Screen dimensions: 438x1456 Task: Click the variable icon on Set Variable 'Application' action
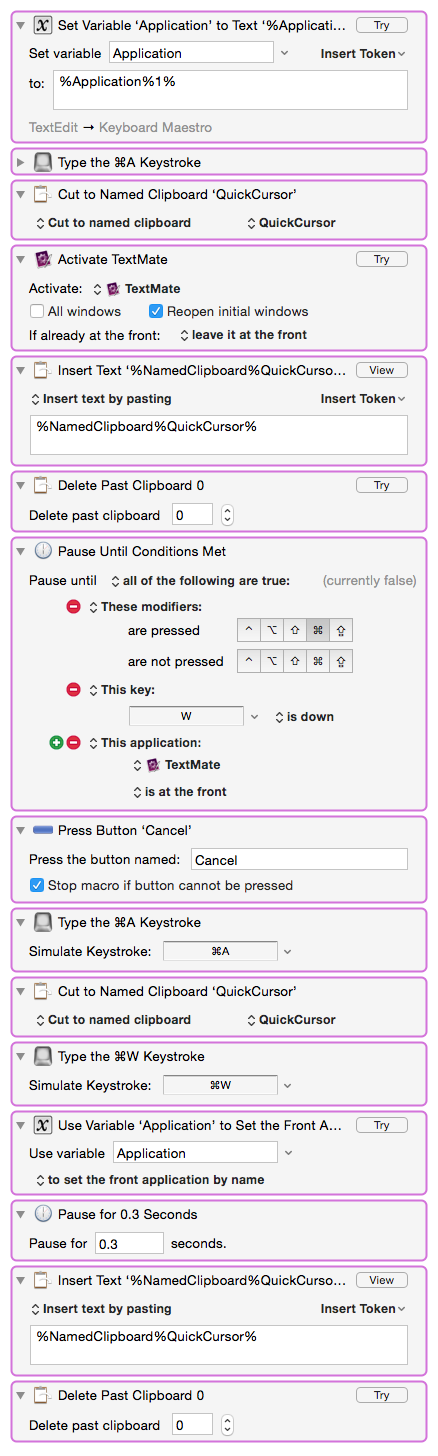[x=43, y=25]
